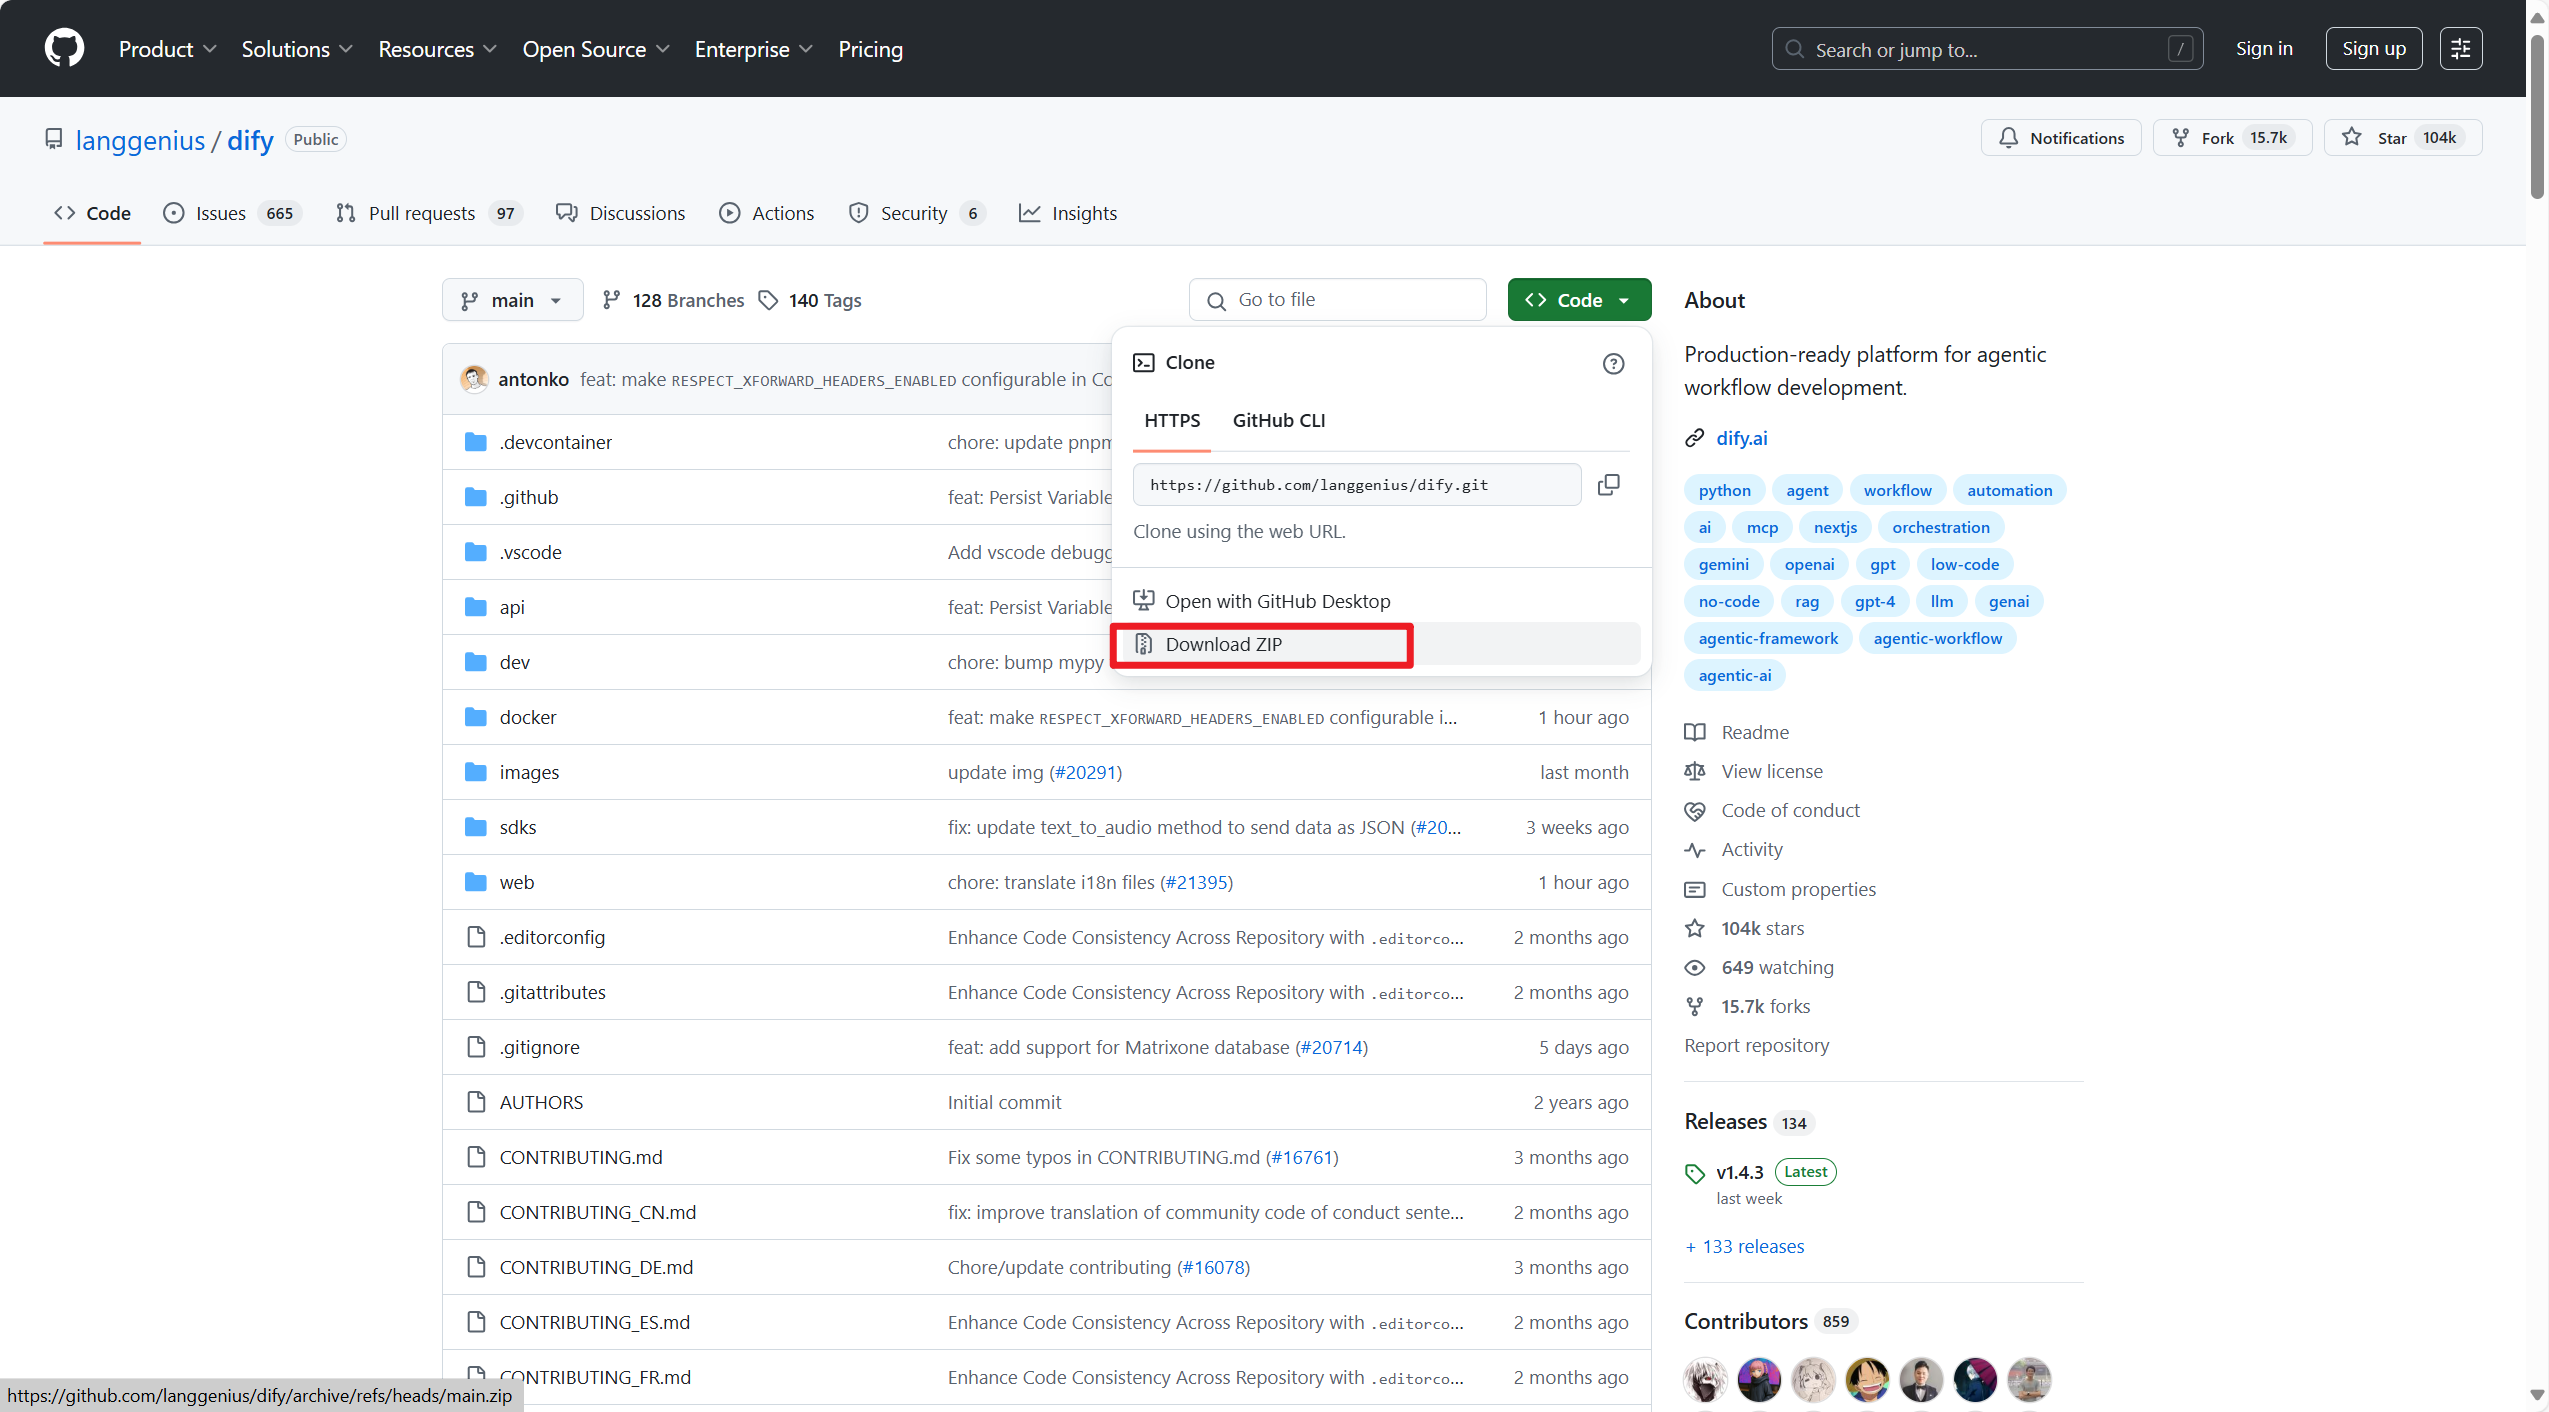The image size is (2549, 1412).
Task: Toggle the green Code dropdown button
Action: pyautogui.click(x=1579, y=300)
